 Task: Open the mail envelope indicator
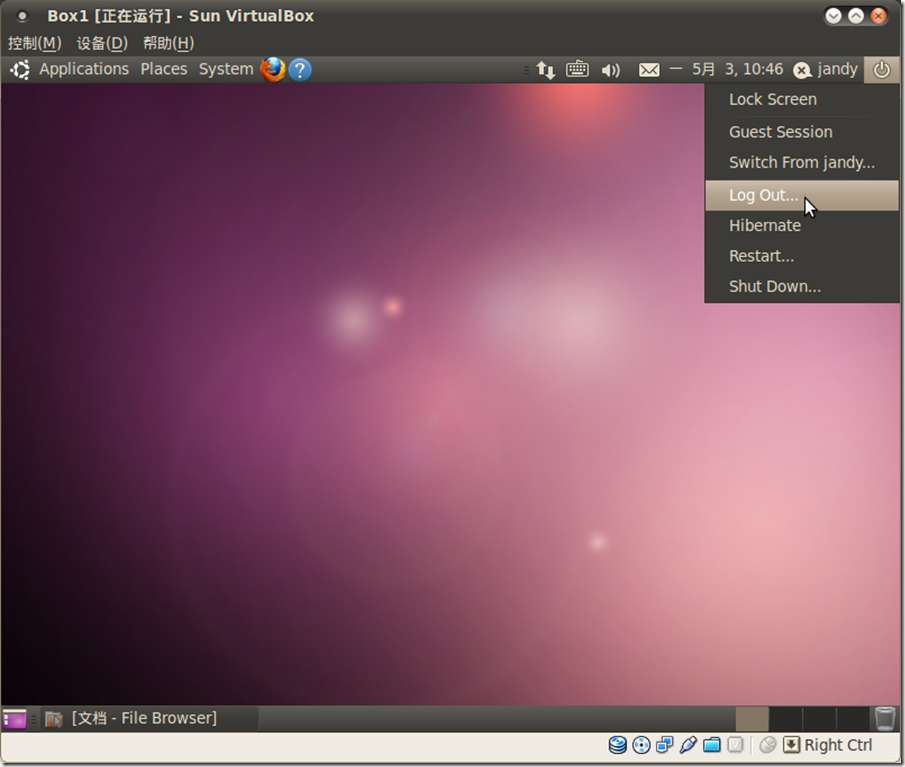click(x=649, y=70)
